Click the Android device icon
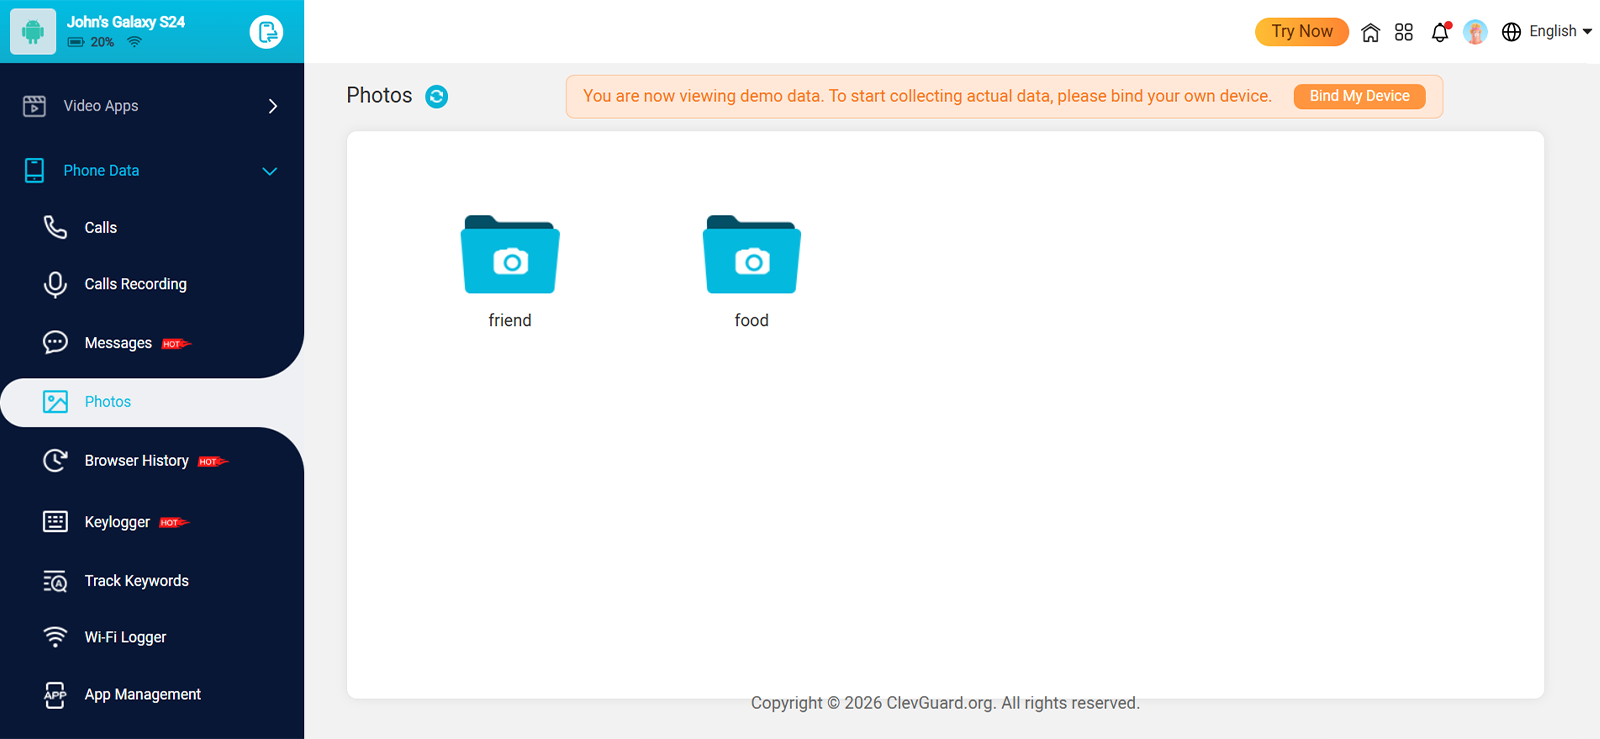1600x739 pixels. (x=33, y=32)
